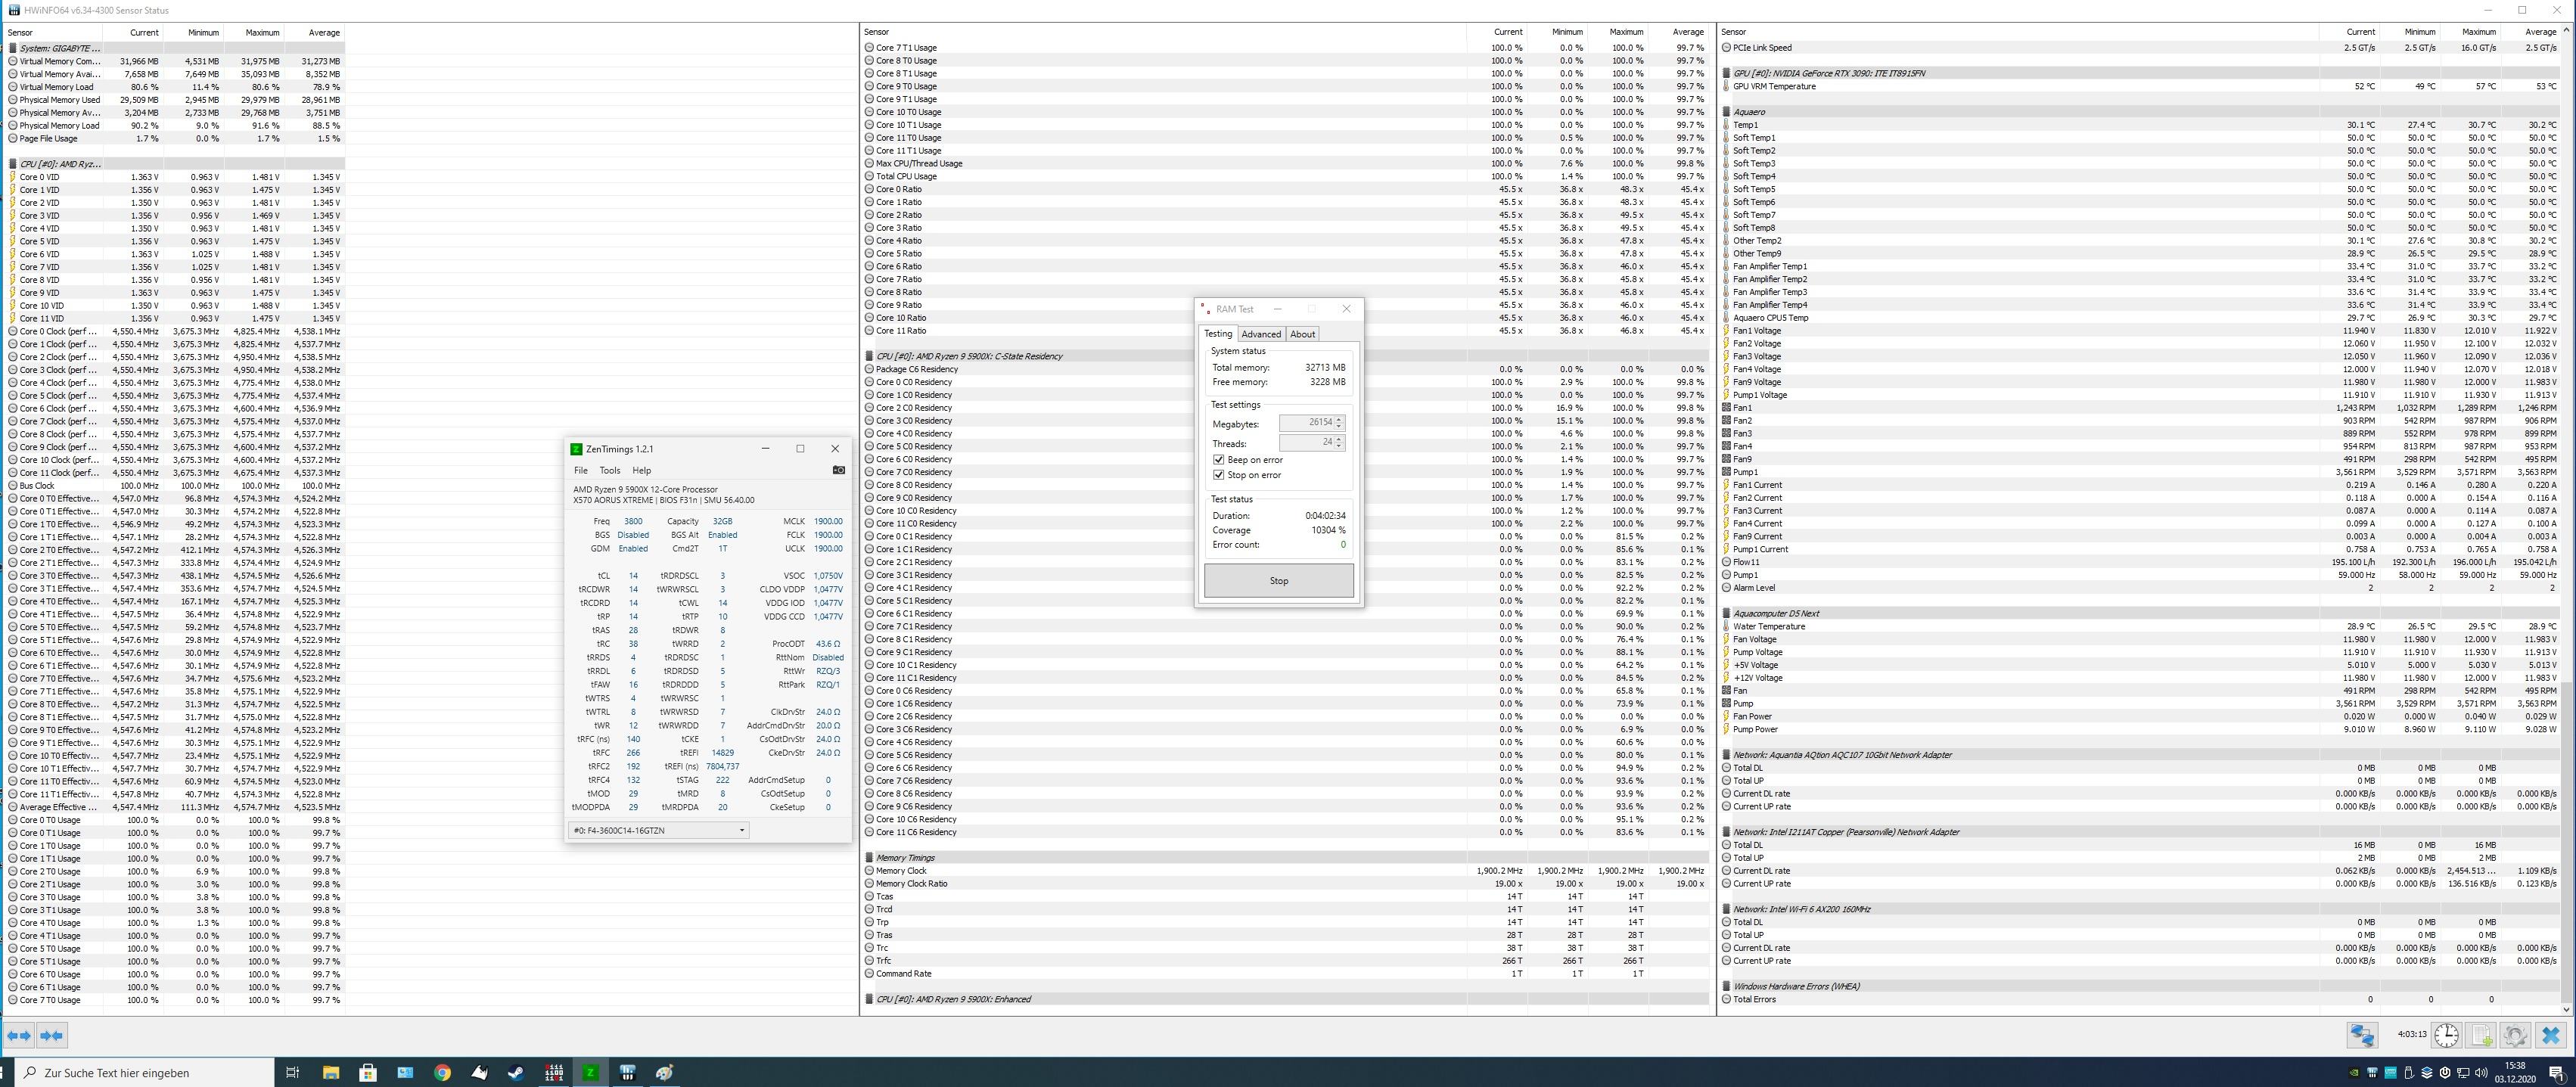Select Pump Power sensor row

[x=2140, y=730]
